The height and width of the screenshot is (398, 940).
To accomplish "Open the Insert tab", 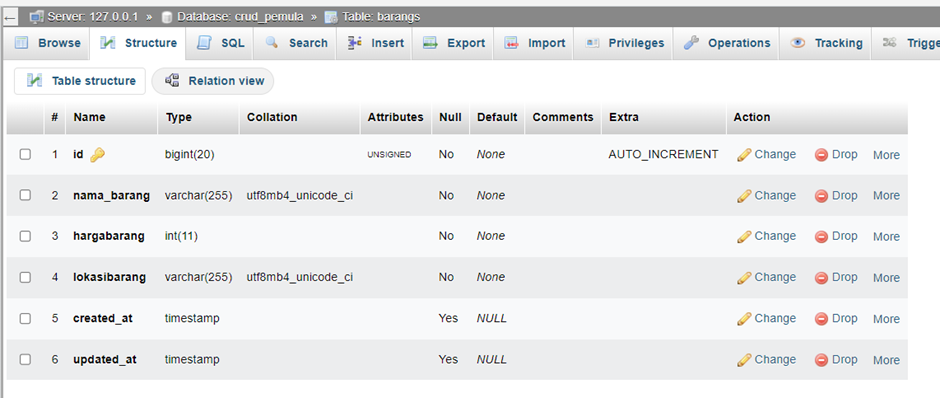I will pyautogui.click(x=375, y=43).
